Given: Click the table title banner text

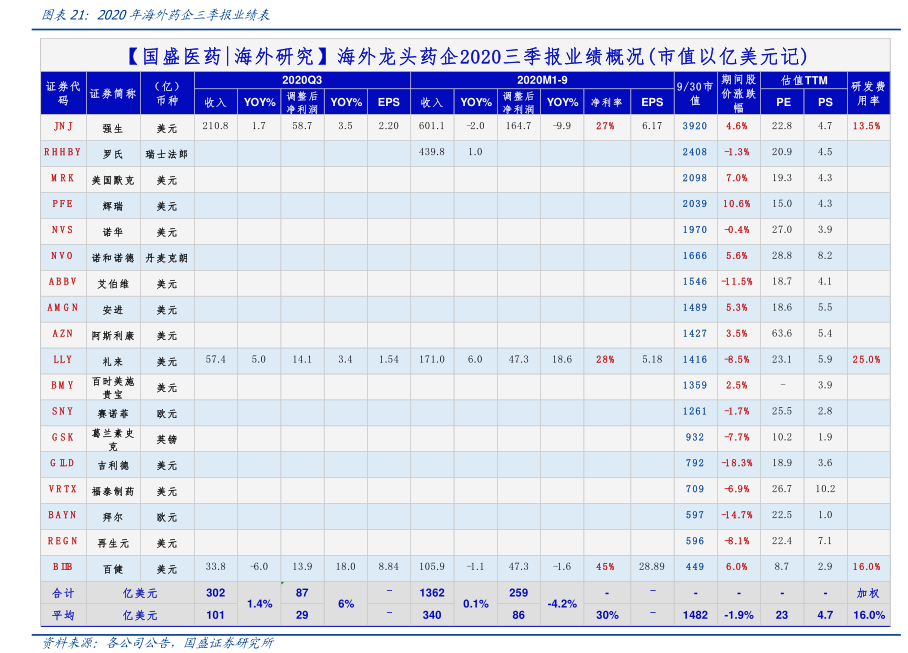Looking at the screenshot, I should point(466,56).
